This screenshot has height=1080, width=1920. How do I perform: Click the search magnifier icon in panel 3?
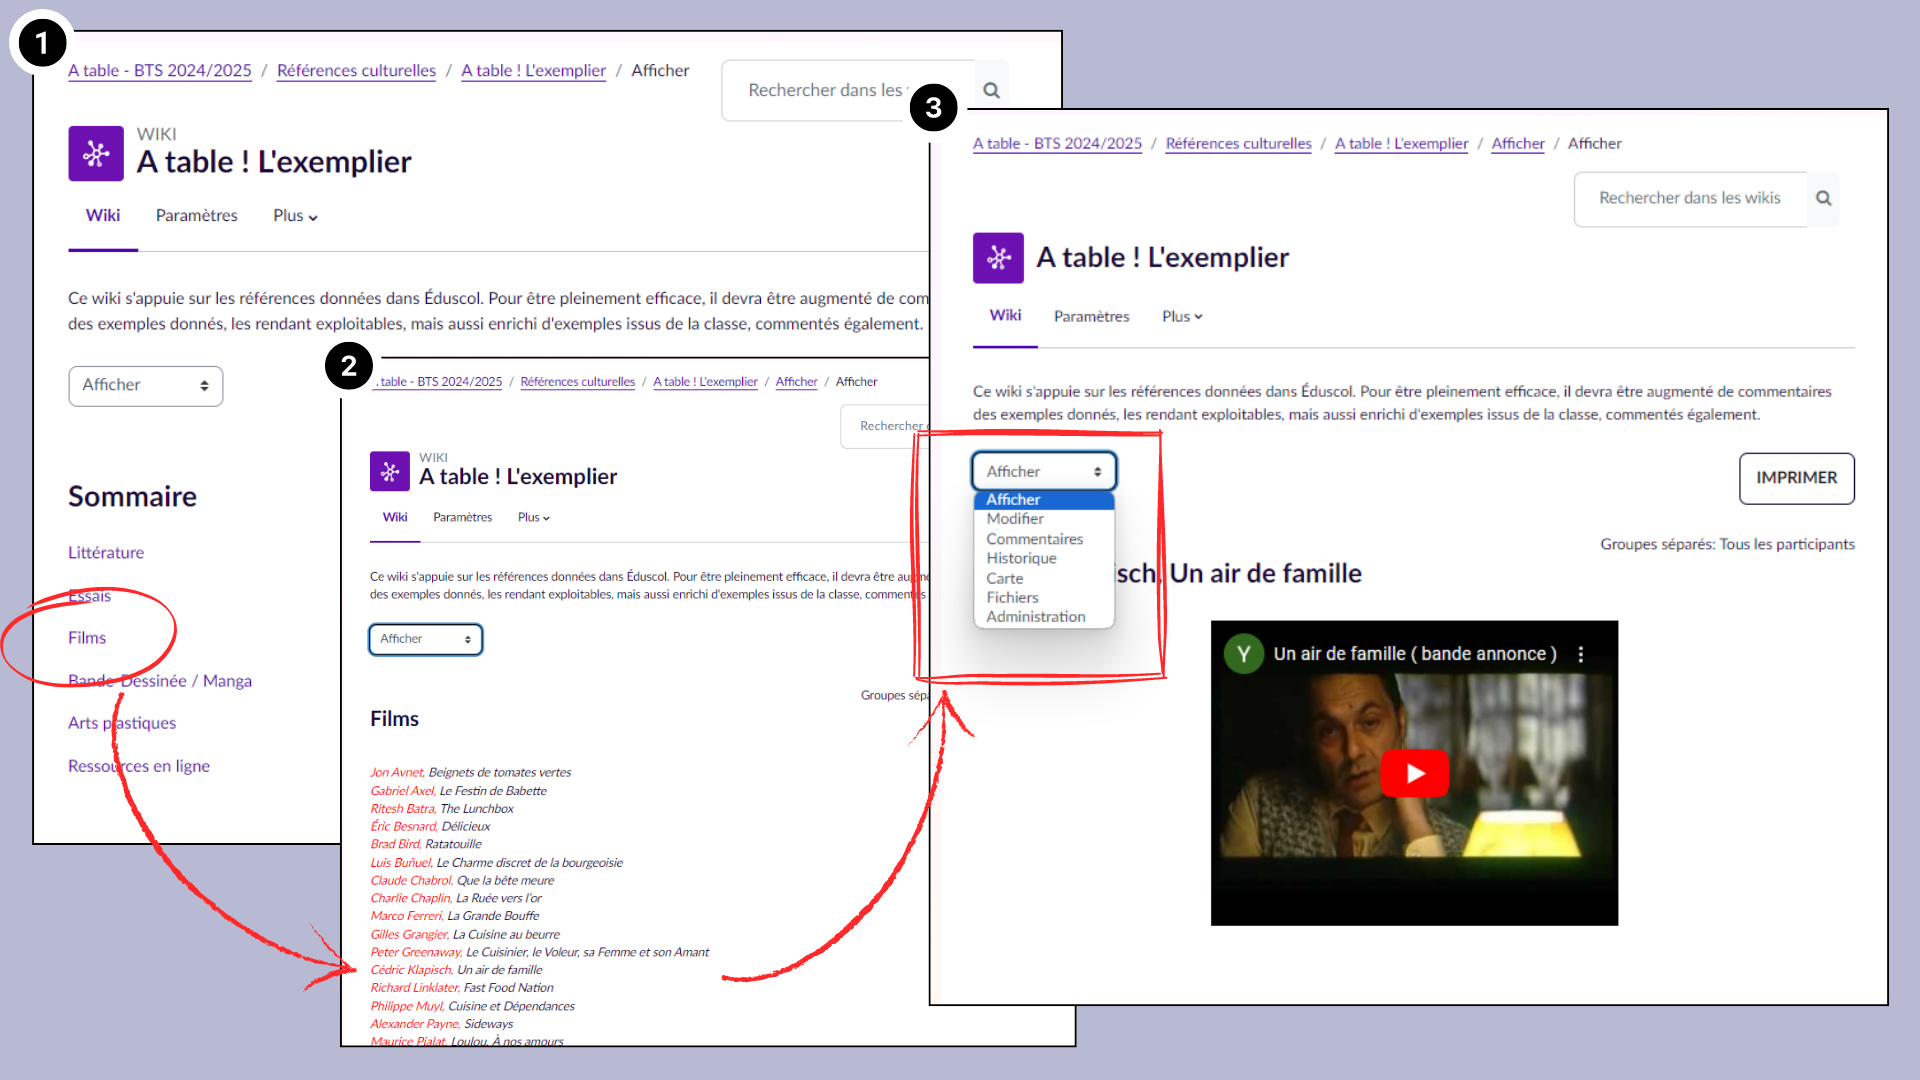click(1823, 198)
